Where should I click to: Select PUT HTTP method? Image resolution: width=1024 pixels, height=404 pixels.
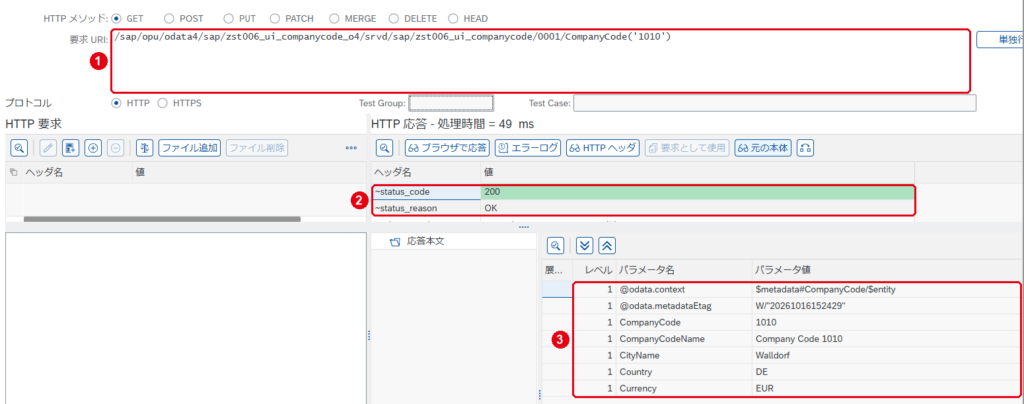[x=229, y=18]
